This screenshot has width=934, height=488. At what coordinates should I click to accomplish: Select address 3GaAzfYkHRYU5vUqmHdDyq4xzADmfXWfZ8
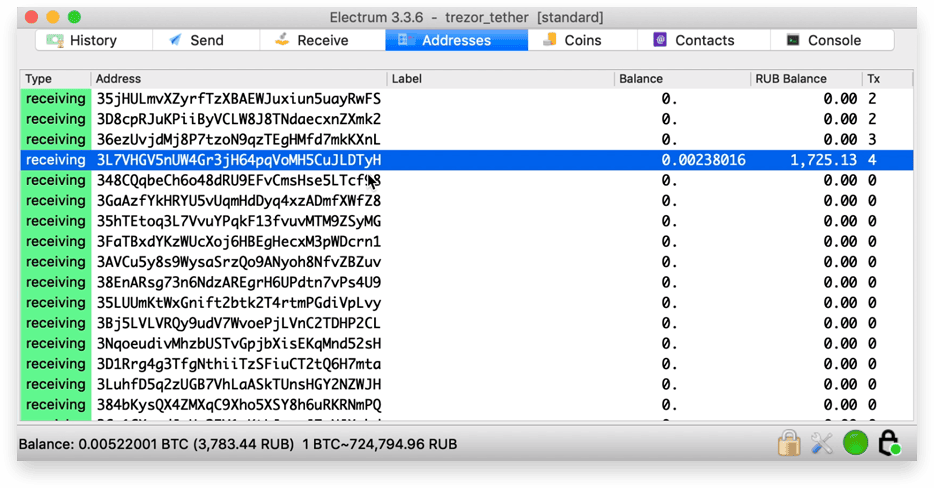[x=238, y=201]
